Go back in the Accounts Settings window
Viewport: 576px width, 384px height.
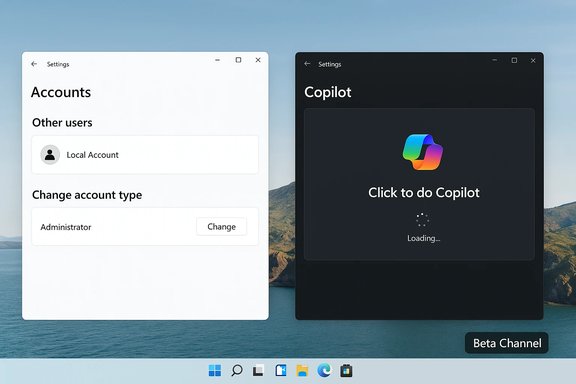point(34,64)
